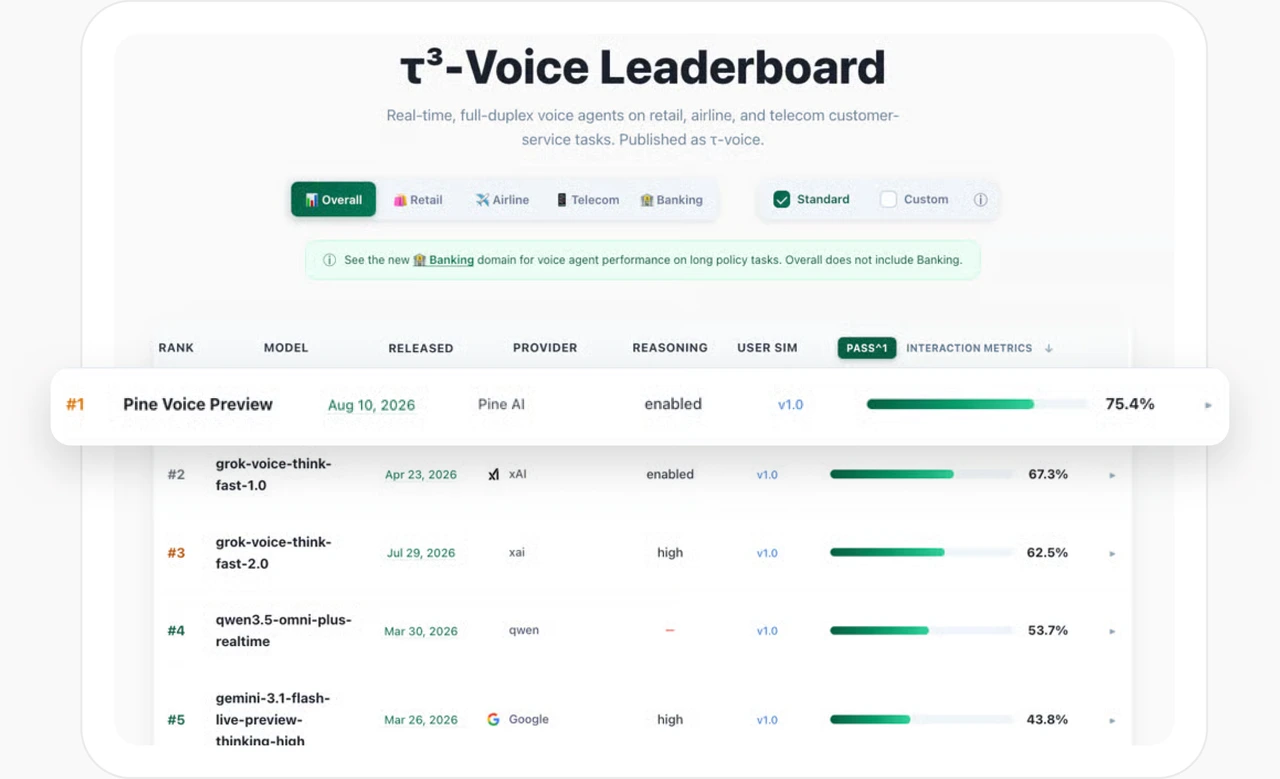Click the τ³-Voice Leaderboard heading
The width and height of the screenshot is (1280, 779).
pyautogui.click(x=642, y=68)
